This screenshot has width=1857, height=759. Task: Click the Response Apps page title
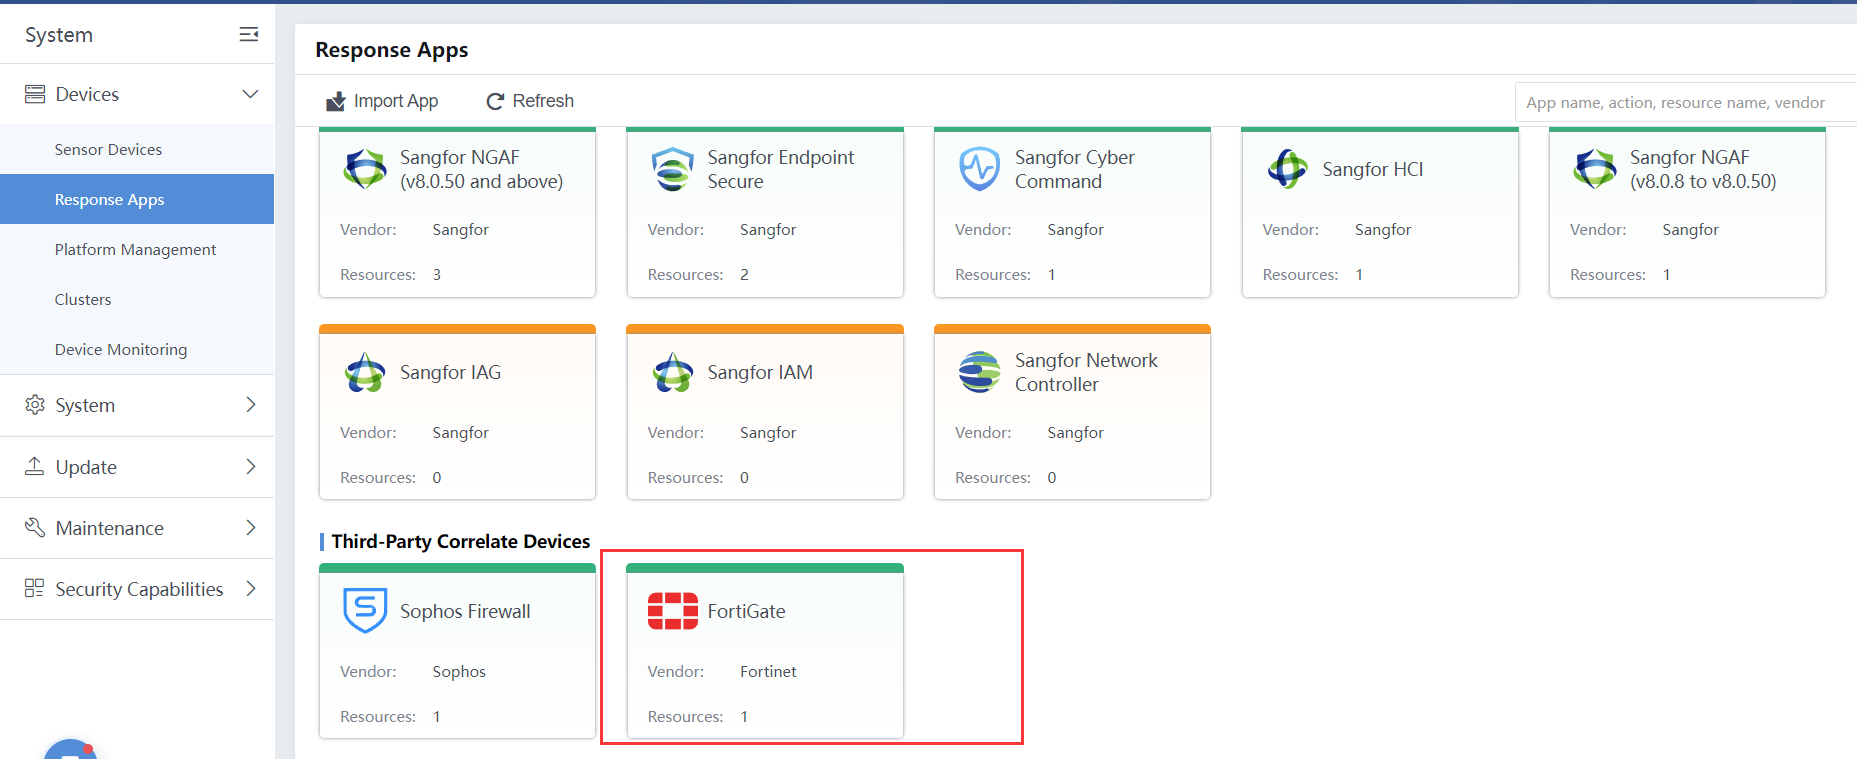pos(392,50)
